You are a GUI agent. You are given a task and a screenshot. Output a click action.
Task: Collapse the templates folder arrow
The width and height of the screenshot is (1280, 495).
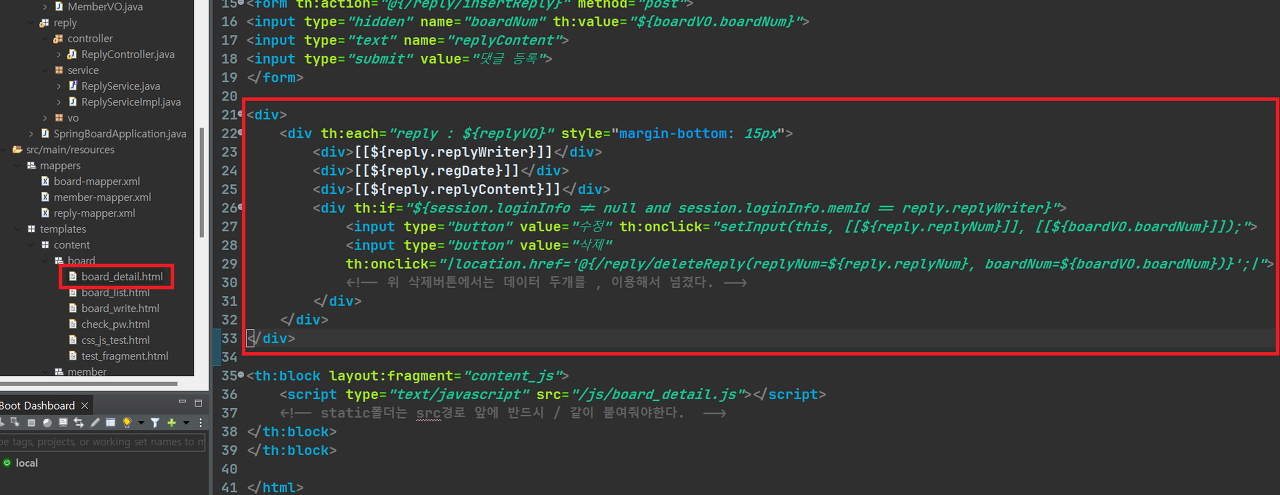coord(17,229)
